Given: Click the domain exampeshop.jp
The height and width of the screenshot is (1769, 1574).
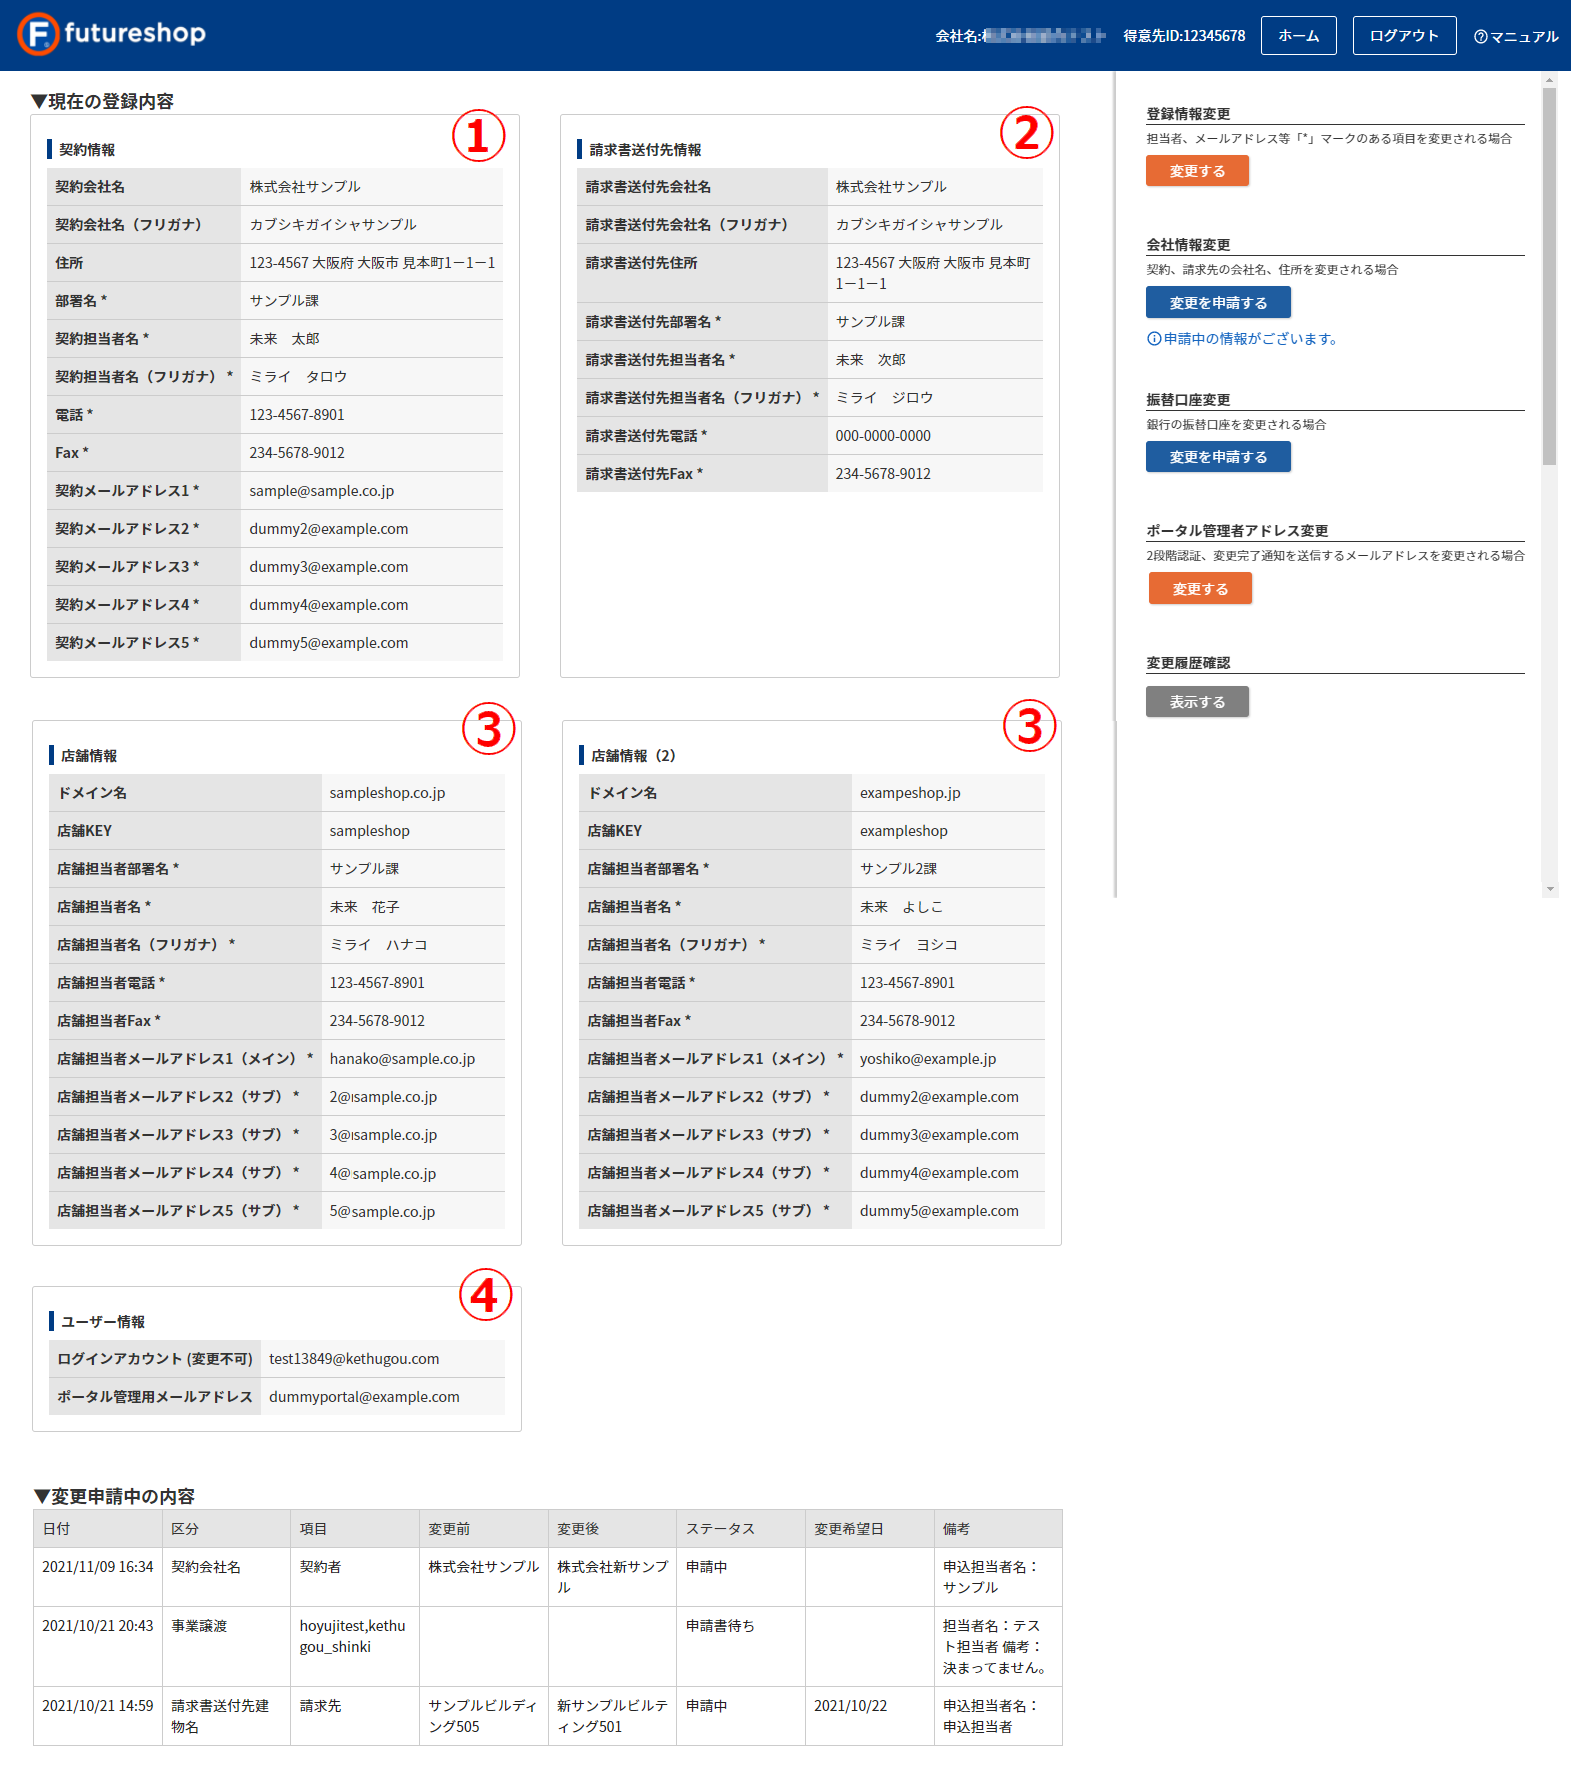Looking at the screenshot, I should (910, 793).
